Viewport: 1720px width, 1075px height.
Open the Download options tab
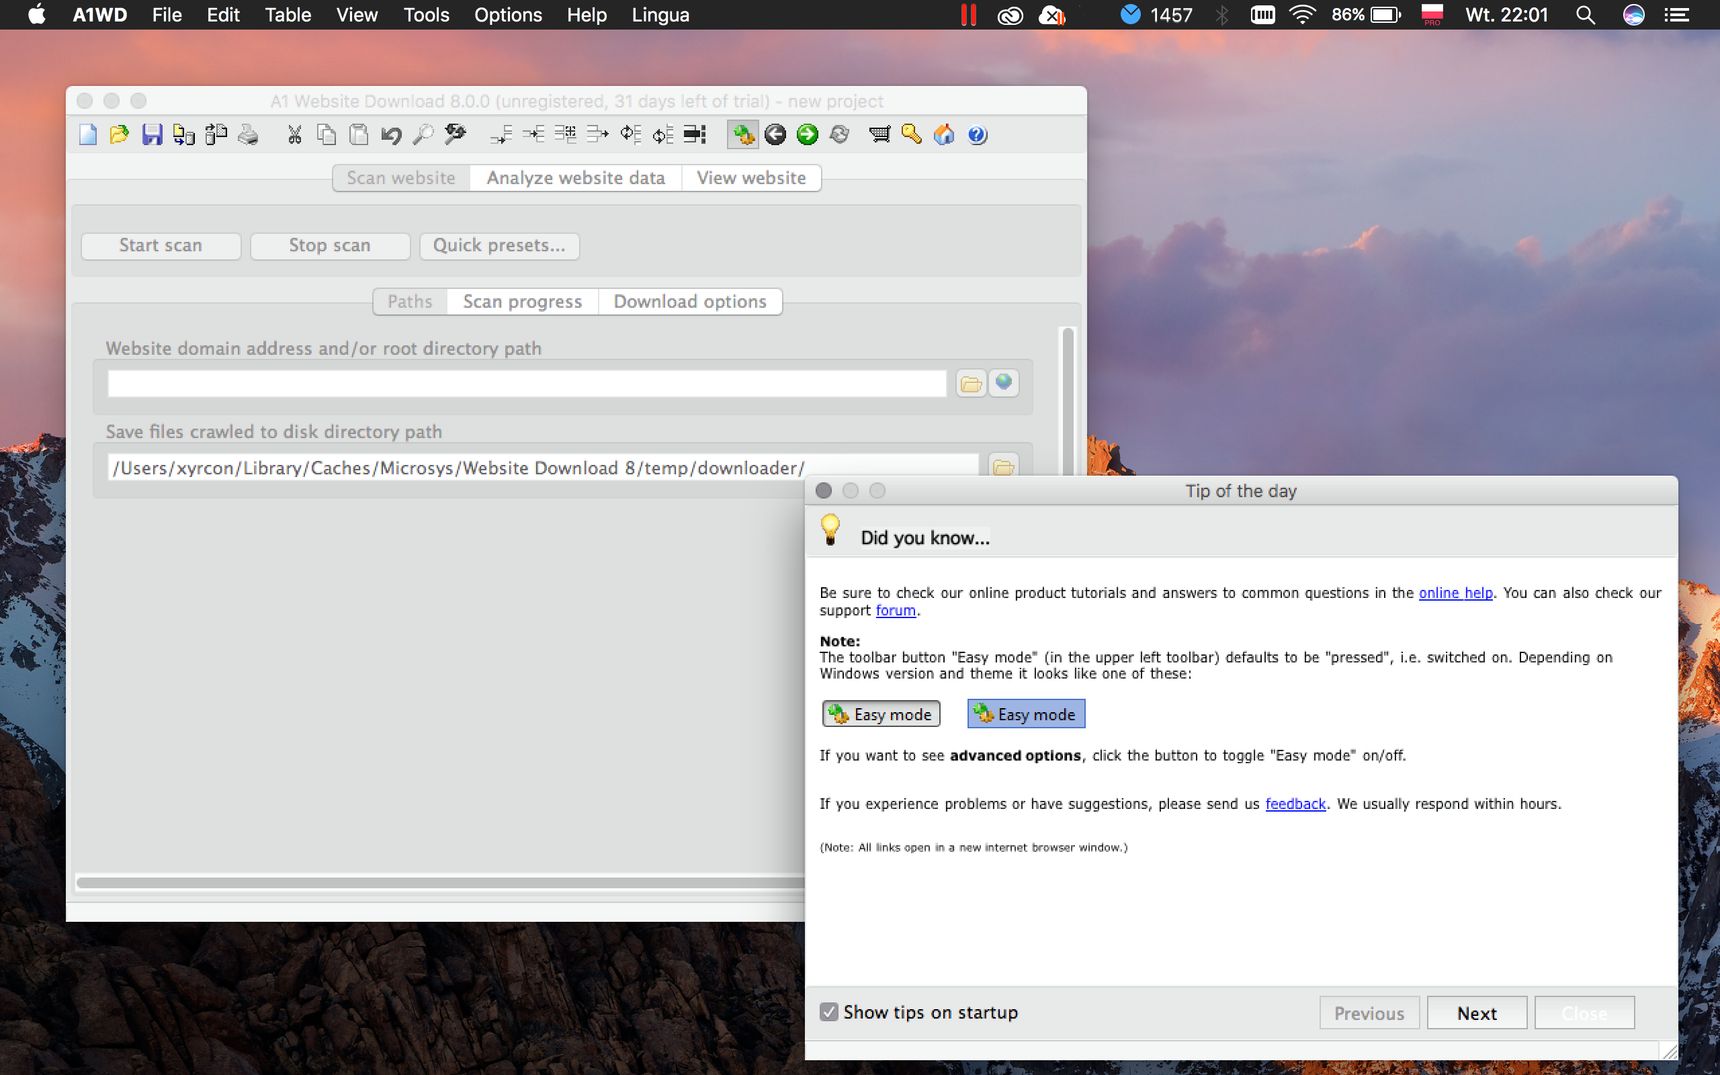coord(690,302)
